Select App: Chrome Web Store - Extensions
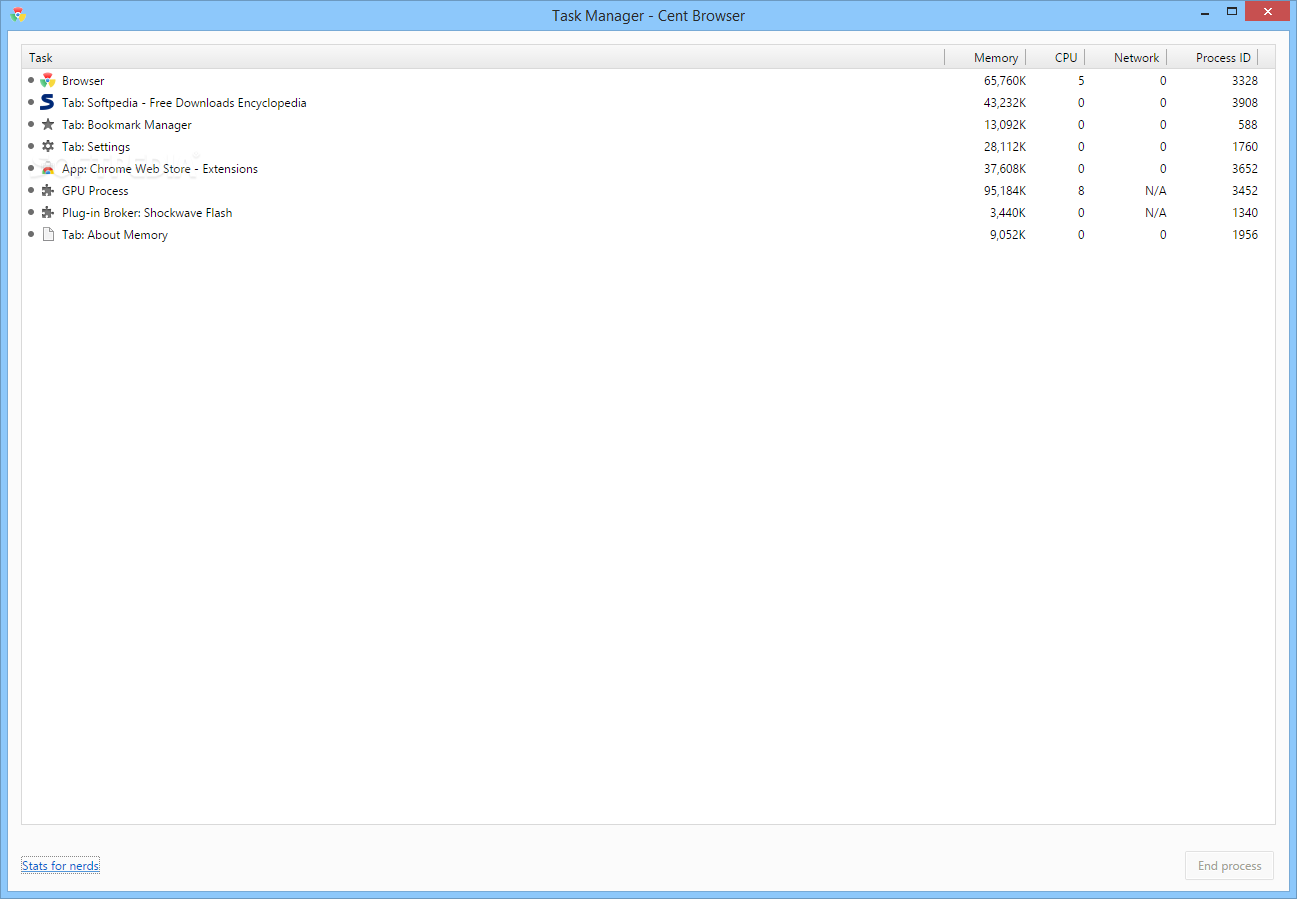 click(x=648, y=169)
